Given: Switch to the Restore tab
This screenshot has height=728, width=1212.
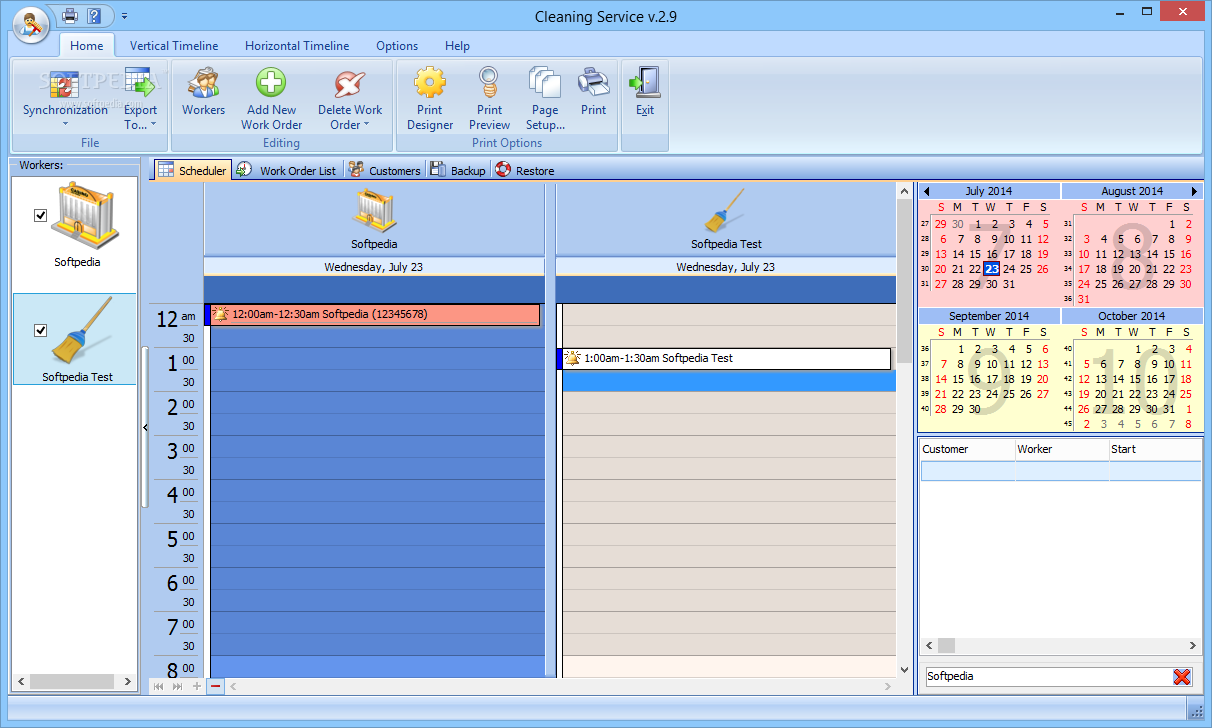Looking at the screenshot, I should 525,171.
